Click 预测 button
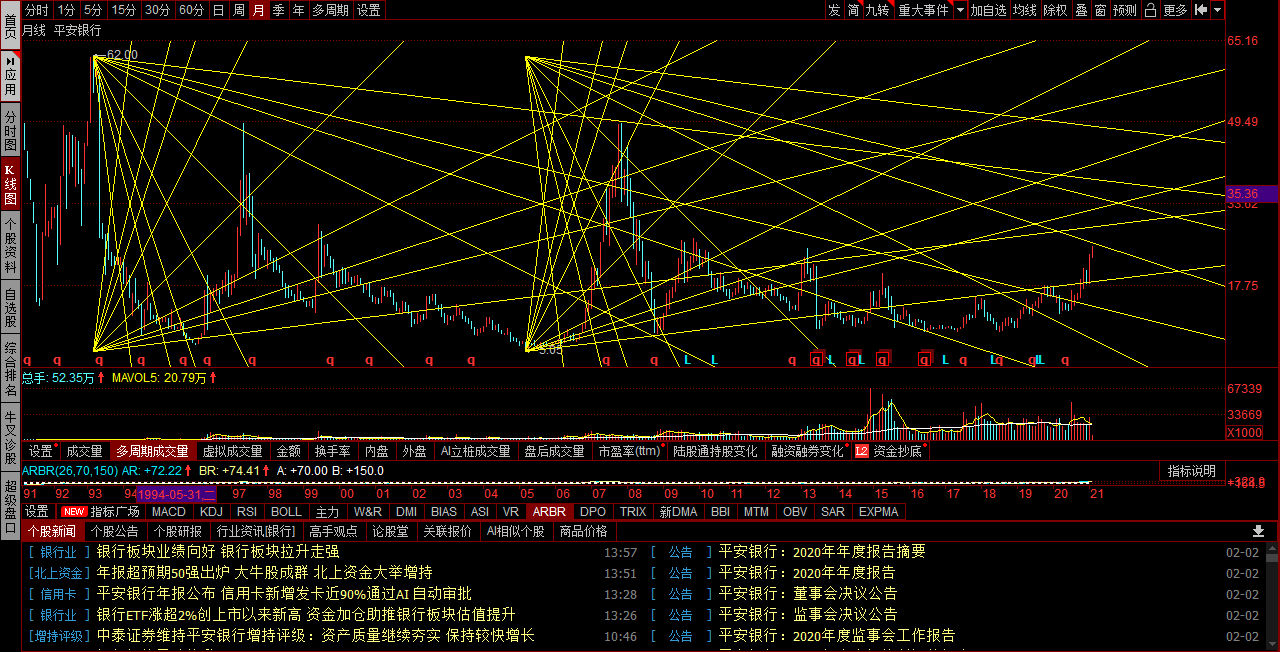Screen dimensions: 1280x652 coord(1125,10)
